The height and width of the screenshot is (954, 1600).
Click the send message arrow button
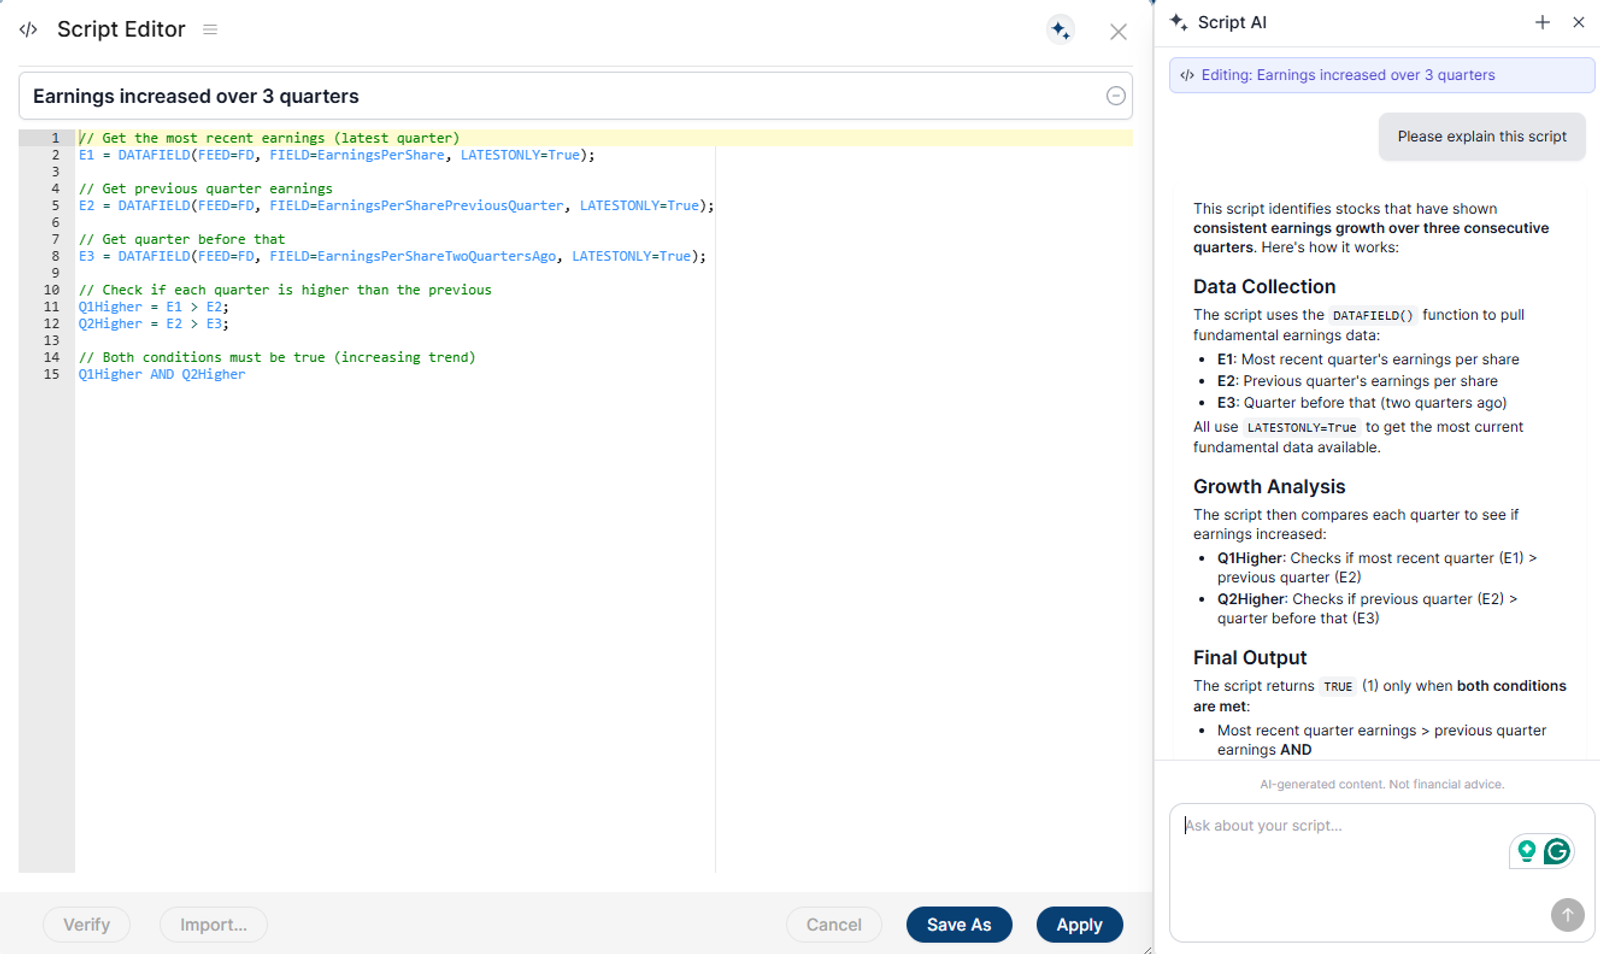coord(1567,914)
